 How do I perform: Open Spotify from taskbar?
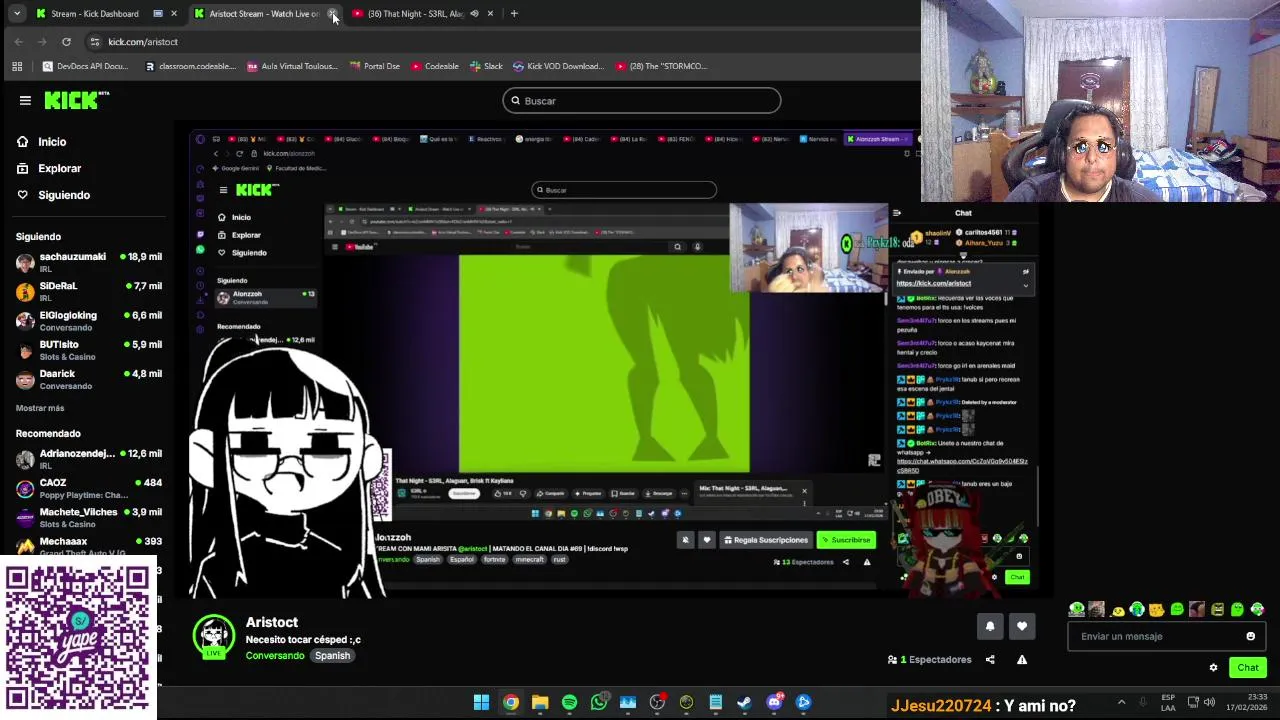(569, 702)
